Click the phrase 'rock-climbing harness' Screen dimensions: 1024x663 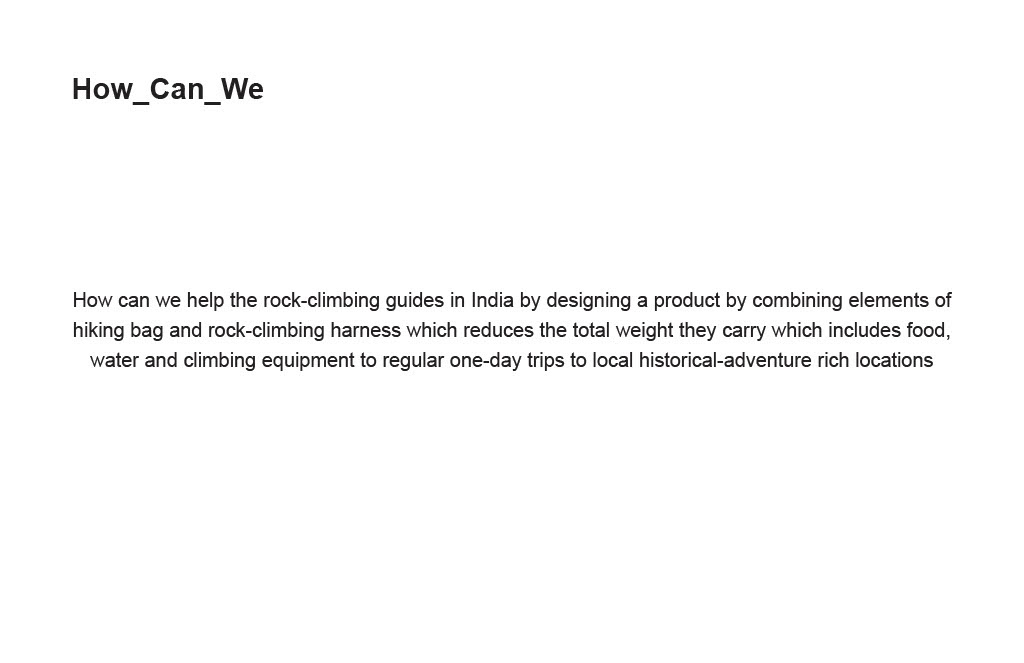(304, 330)
